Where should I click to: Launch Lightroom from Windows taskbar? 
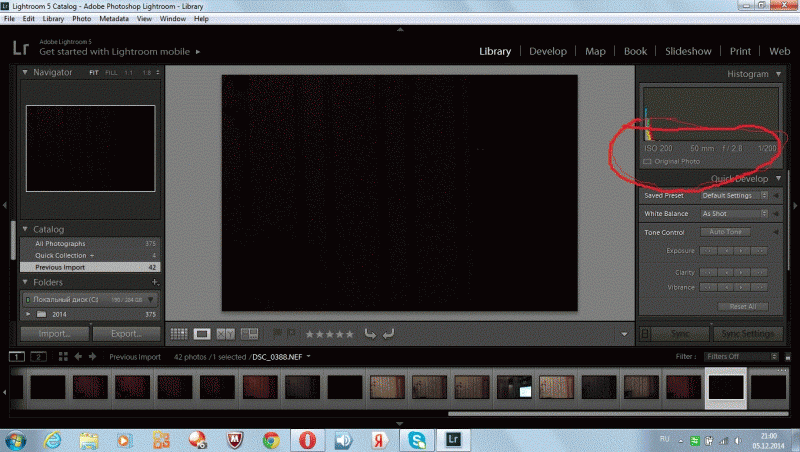point(453,440)
